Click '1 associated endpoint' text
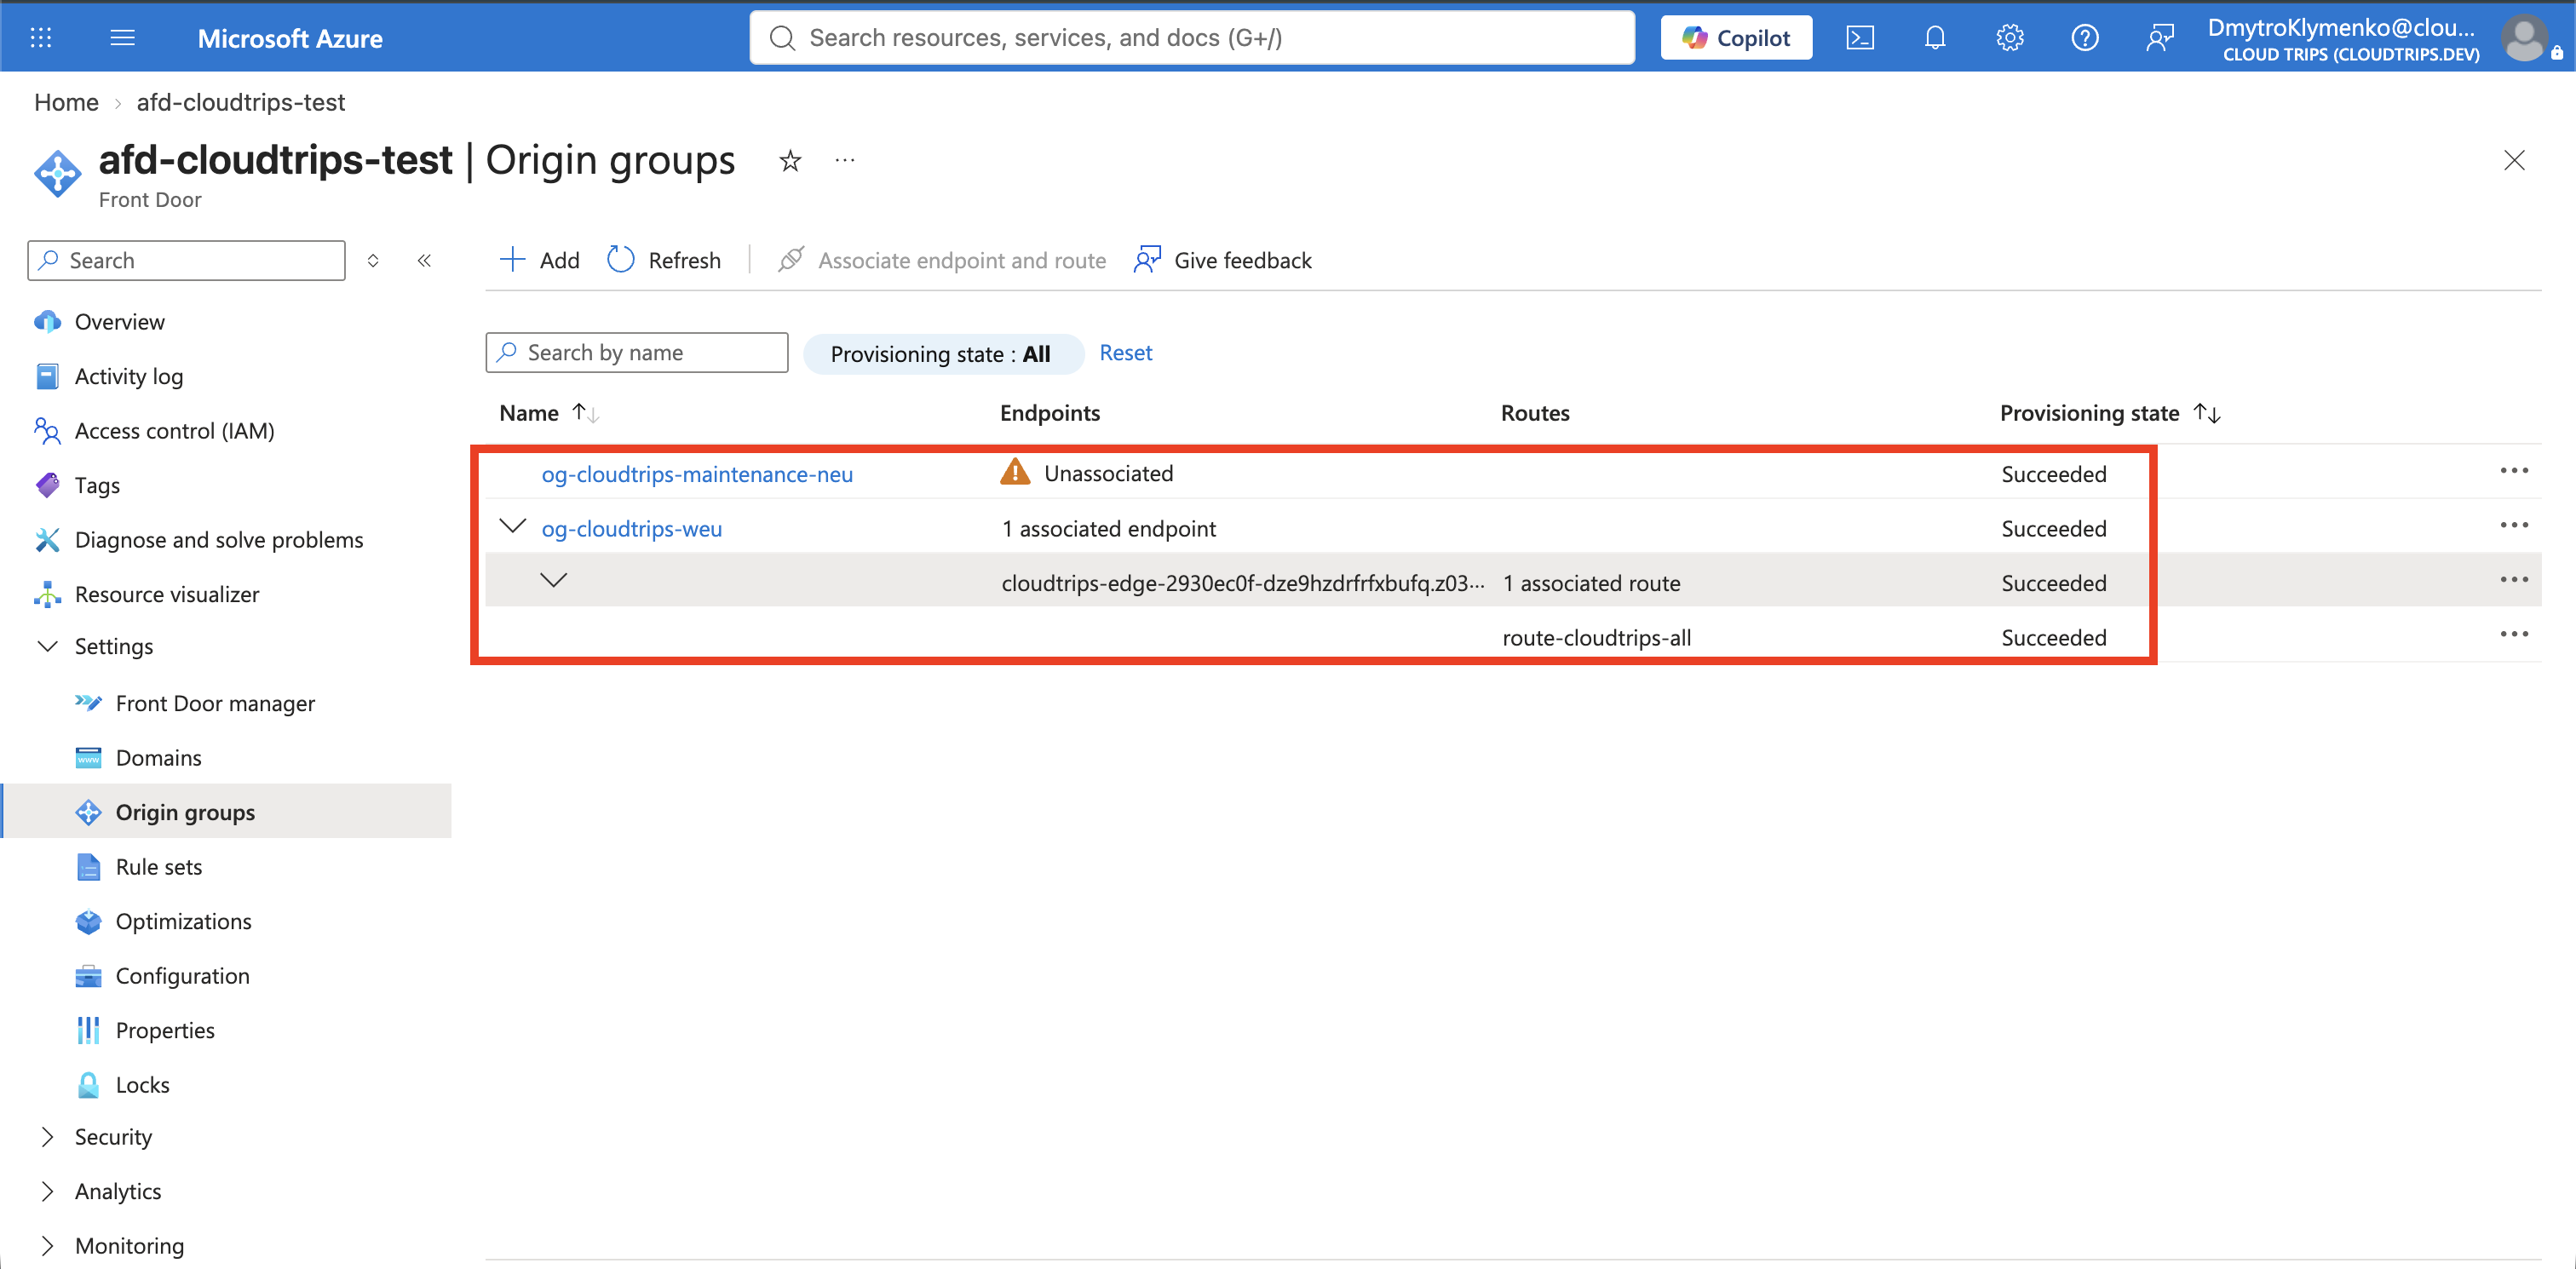 click(1109, 528)
